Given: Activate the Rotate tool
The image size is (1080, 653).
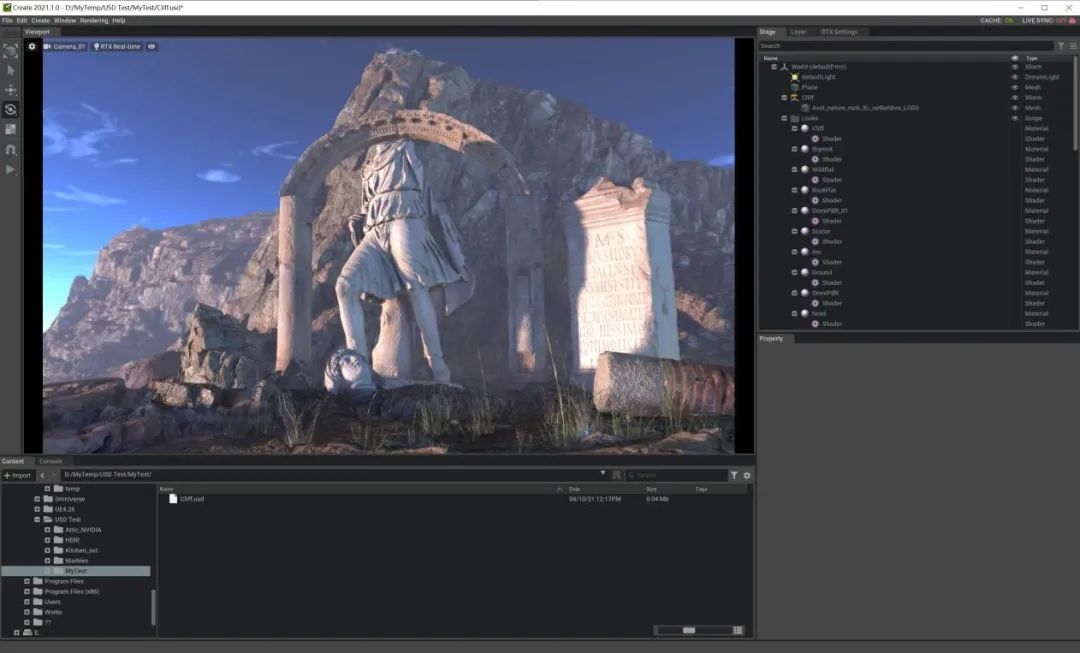Looking at the screenshot, I should coord(11,110).
